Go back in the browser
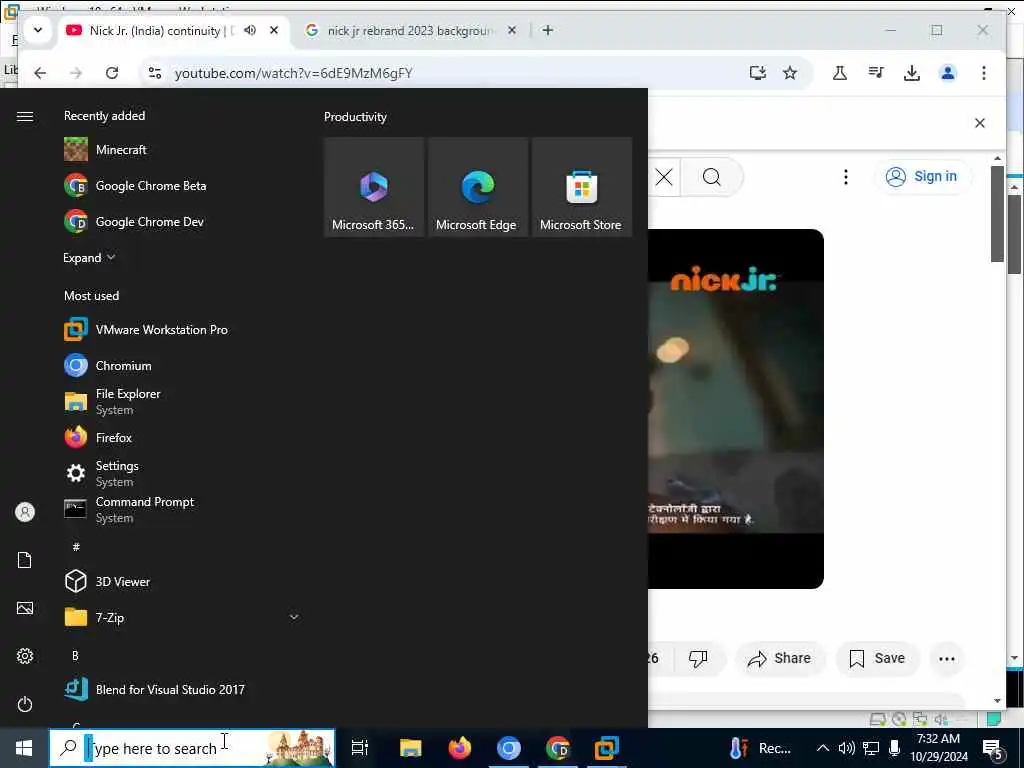The height and width of the screenshot is (768, 1024). pos(40,73)
